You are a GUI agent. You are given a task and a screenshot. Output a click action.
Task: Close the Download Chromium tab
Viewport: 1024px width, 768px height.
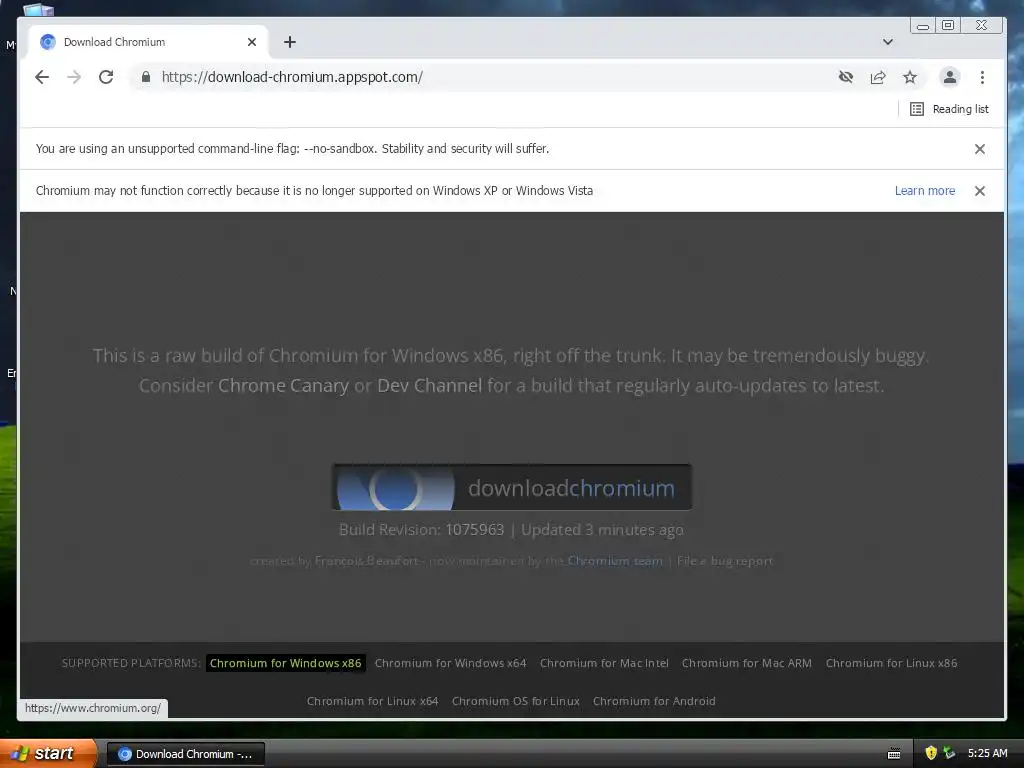click(x=252, y=42)
